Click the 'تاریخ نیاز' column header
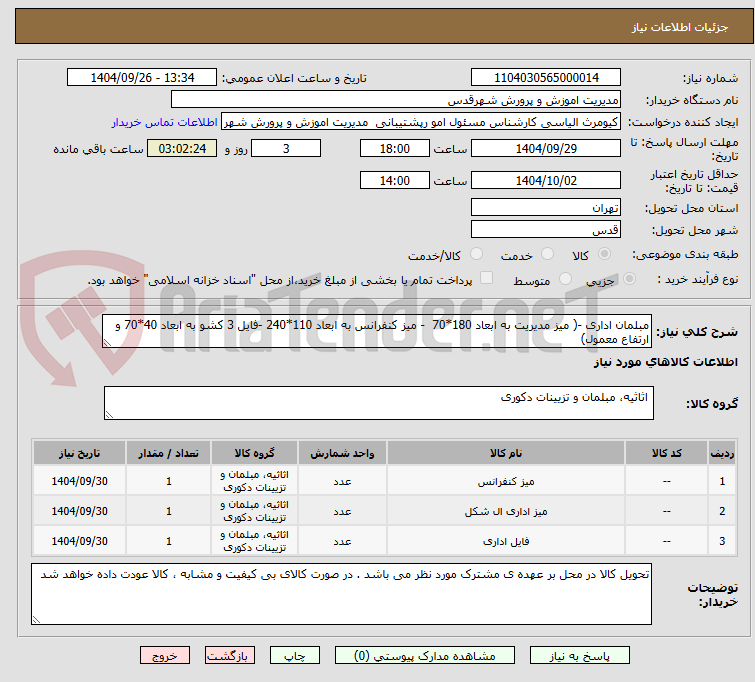The image size is (755, 682). pos(79,453)
